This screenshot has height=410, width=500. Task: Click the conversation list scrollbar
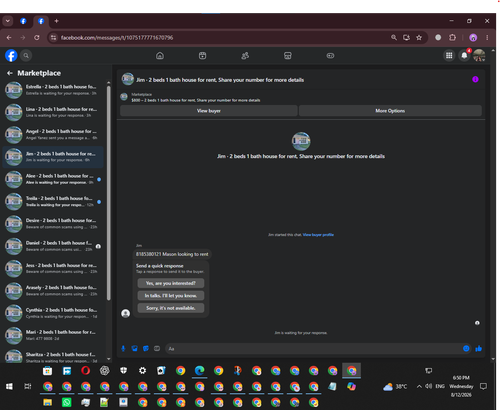109,193
